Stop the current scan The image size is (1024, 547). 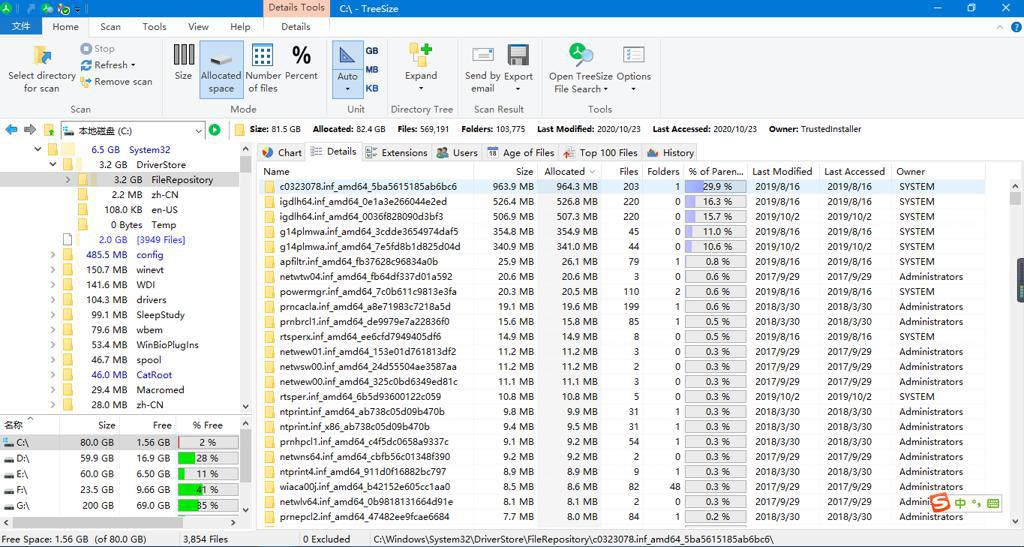click(x=97, y=48)
